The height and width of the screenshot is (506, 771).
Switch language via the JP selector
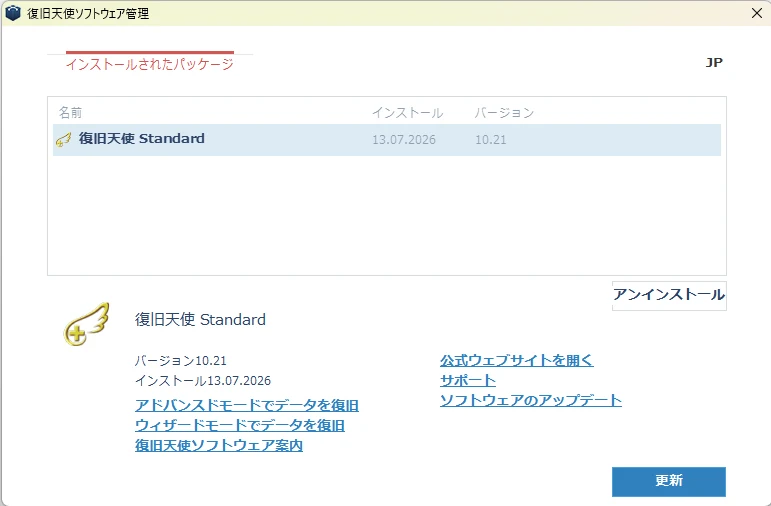(x=714, y=62)
